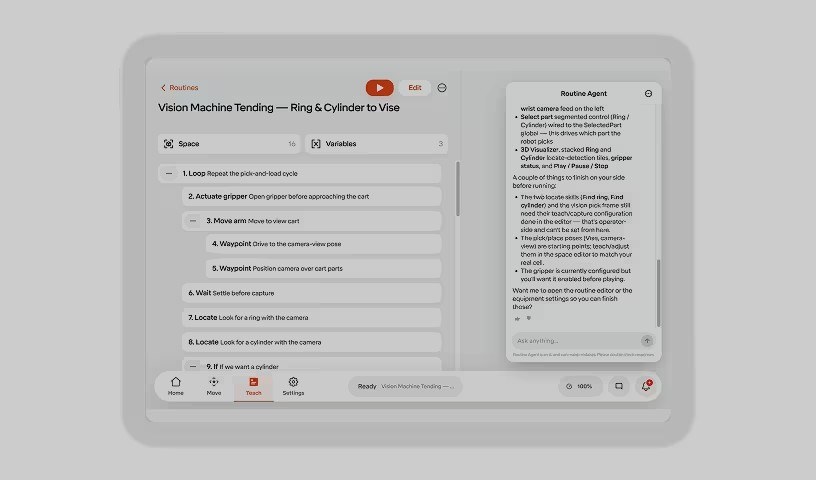The width and height of the screenshot is (816, 480).
Task: Select step 7 Locate ring
Action: [312, 317]
